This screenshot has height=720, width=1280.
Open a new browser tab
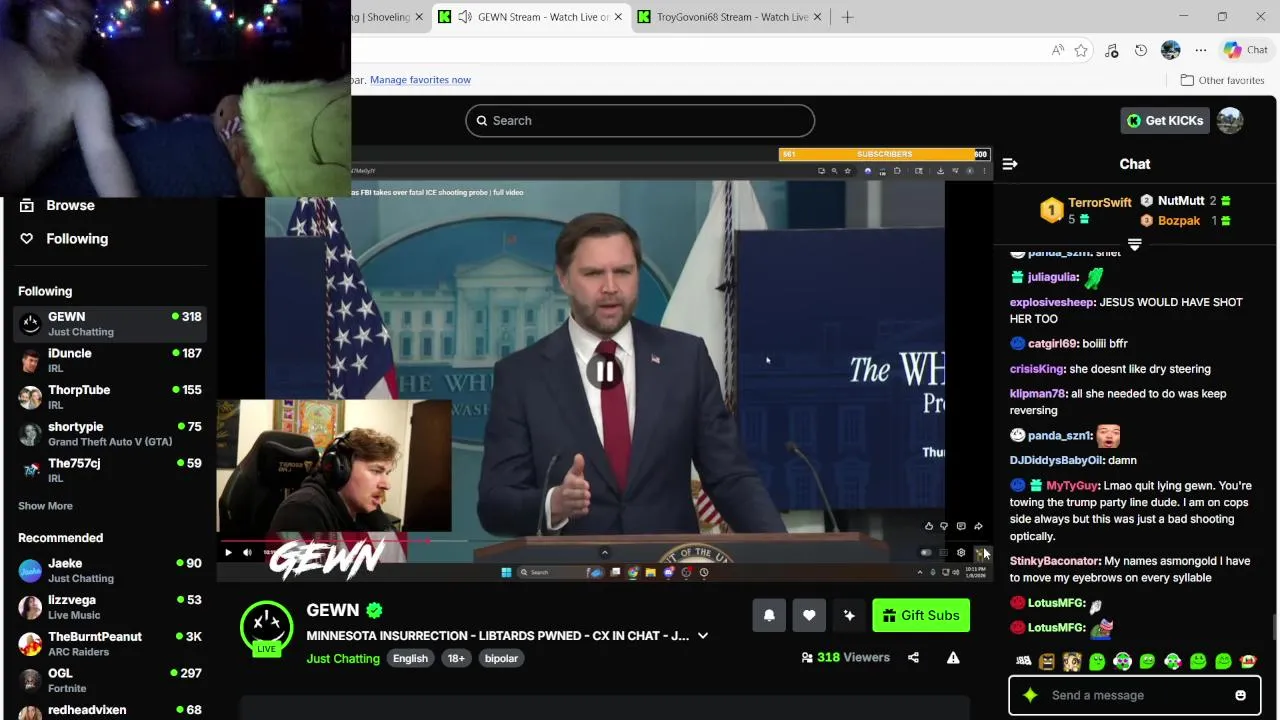pyautogui.click(x=848, y=17)
